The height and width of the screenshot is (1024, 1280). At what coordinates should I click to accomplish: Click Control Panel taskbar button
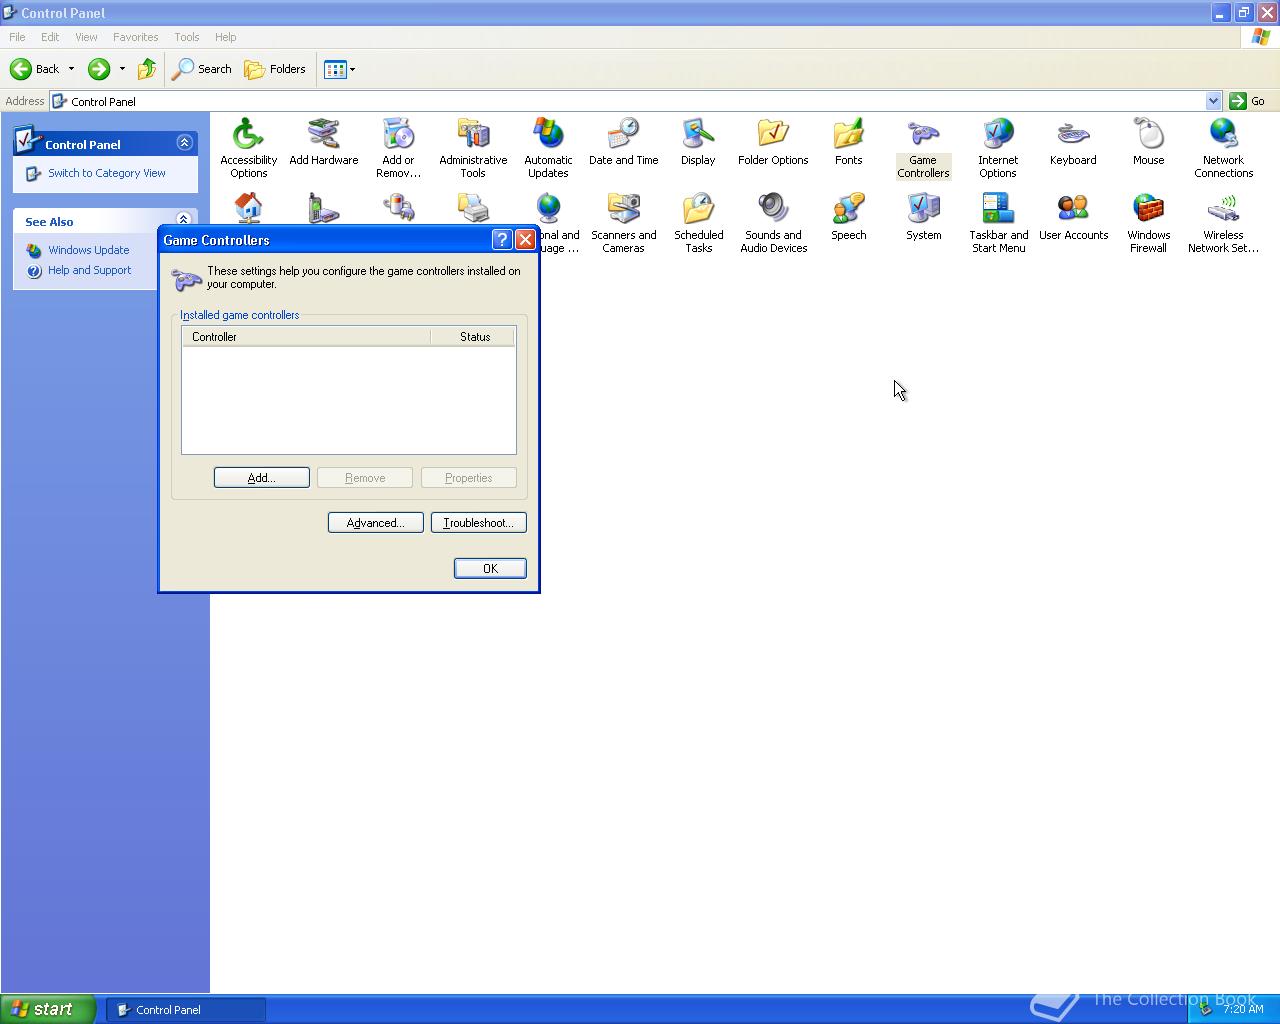coord(186,1010)
